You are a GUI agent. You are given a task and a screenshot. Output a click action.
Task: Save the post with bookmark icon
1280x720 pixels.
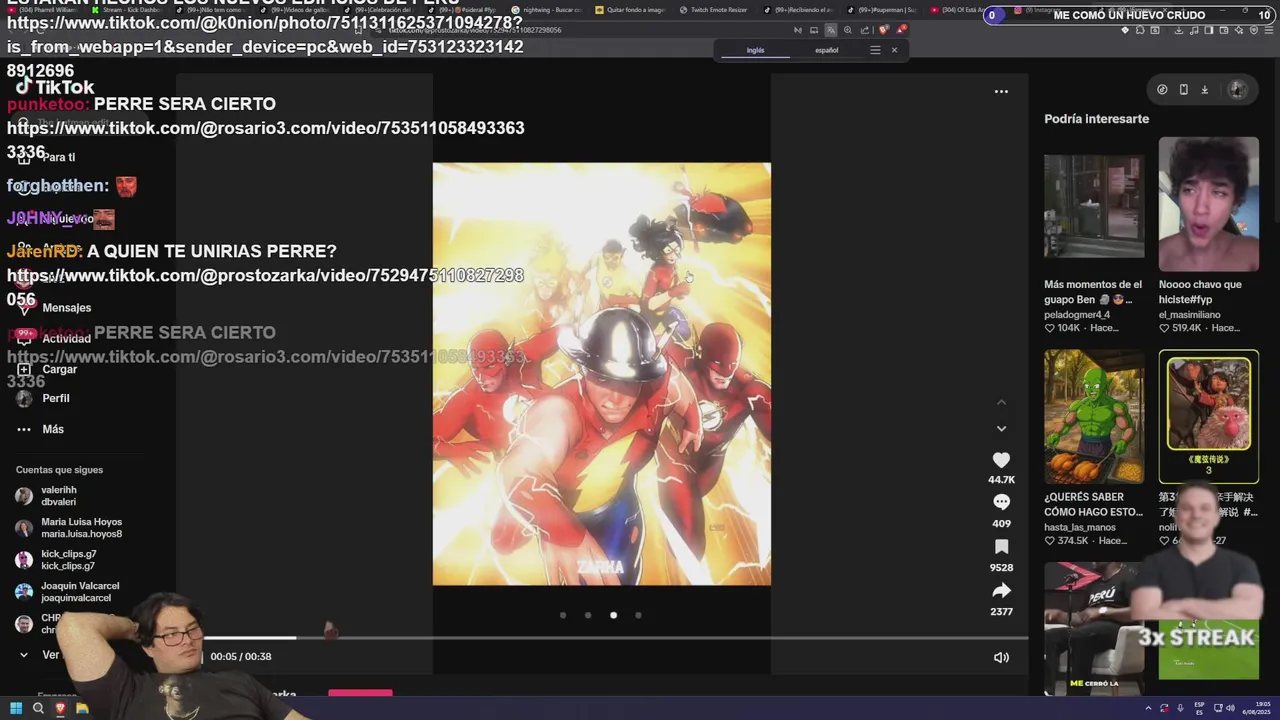click(1001, 546)
